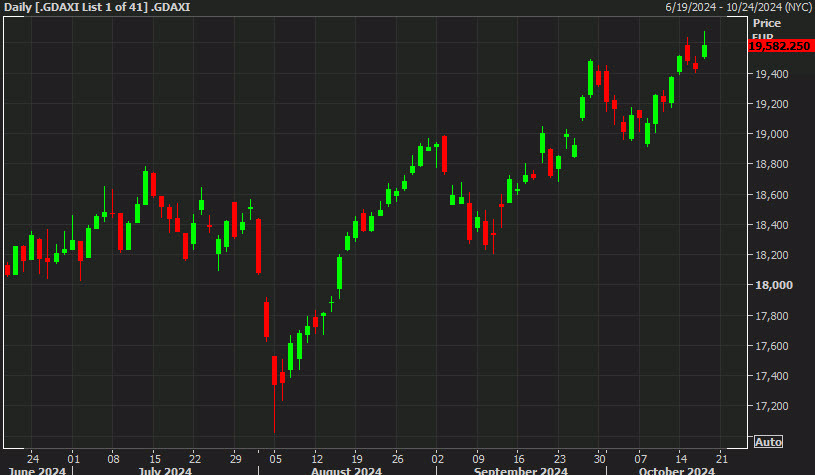Click the last green candle at the chart's right end
The image size is (815, 475).
(704, 47)
